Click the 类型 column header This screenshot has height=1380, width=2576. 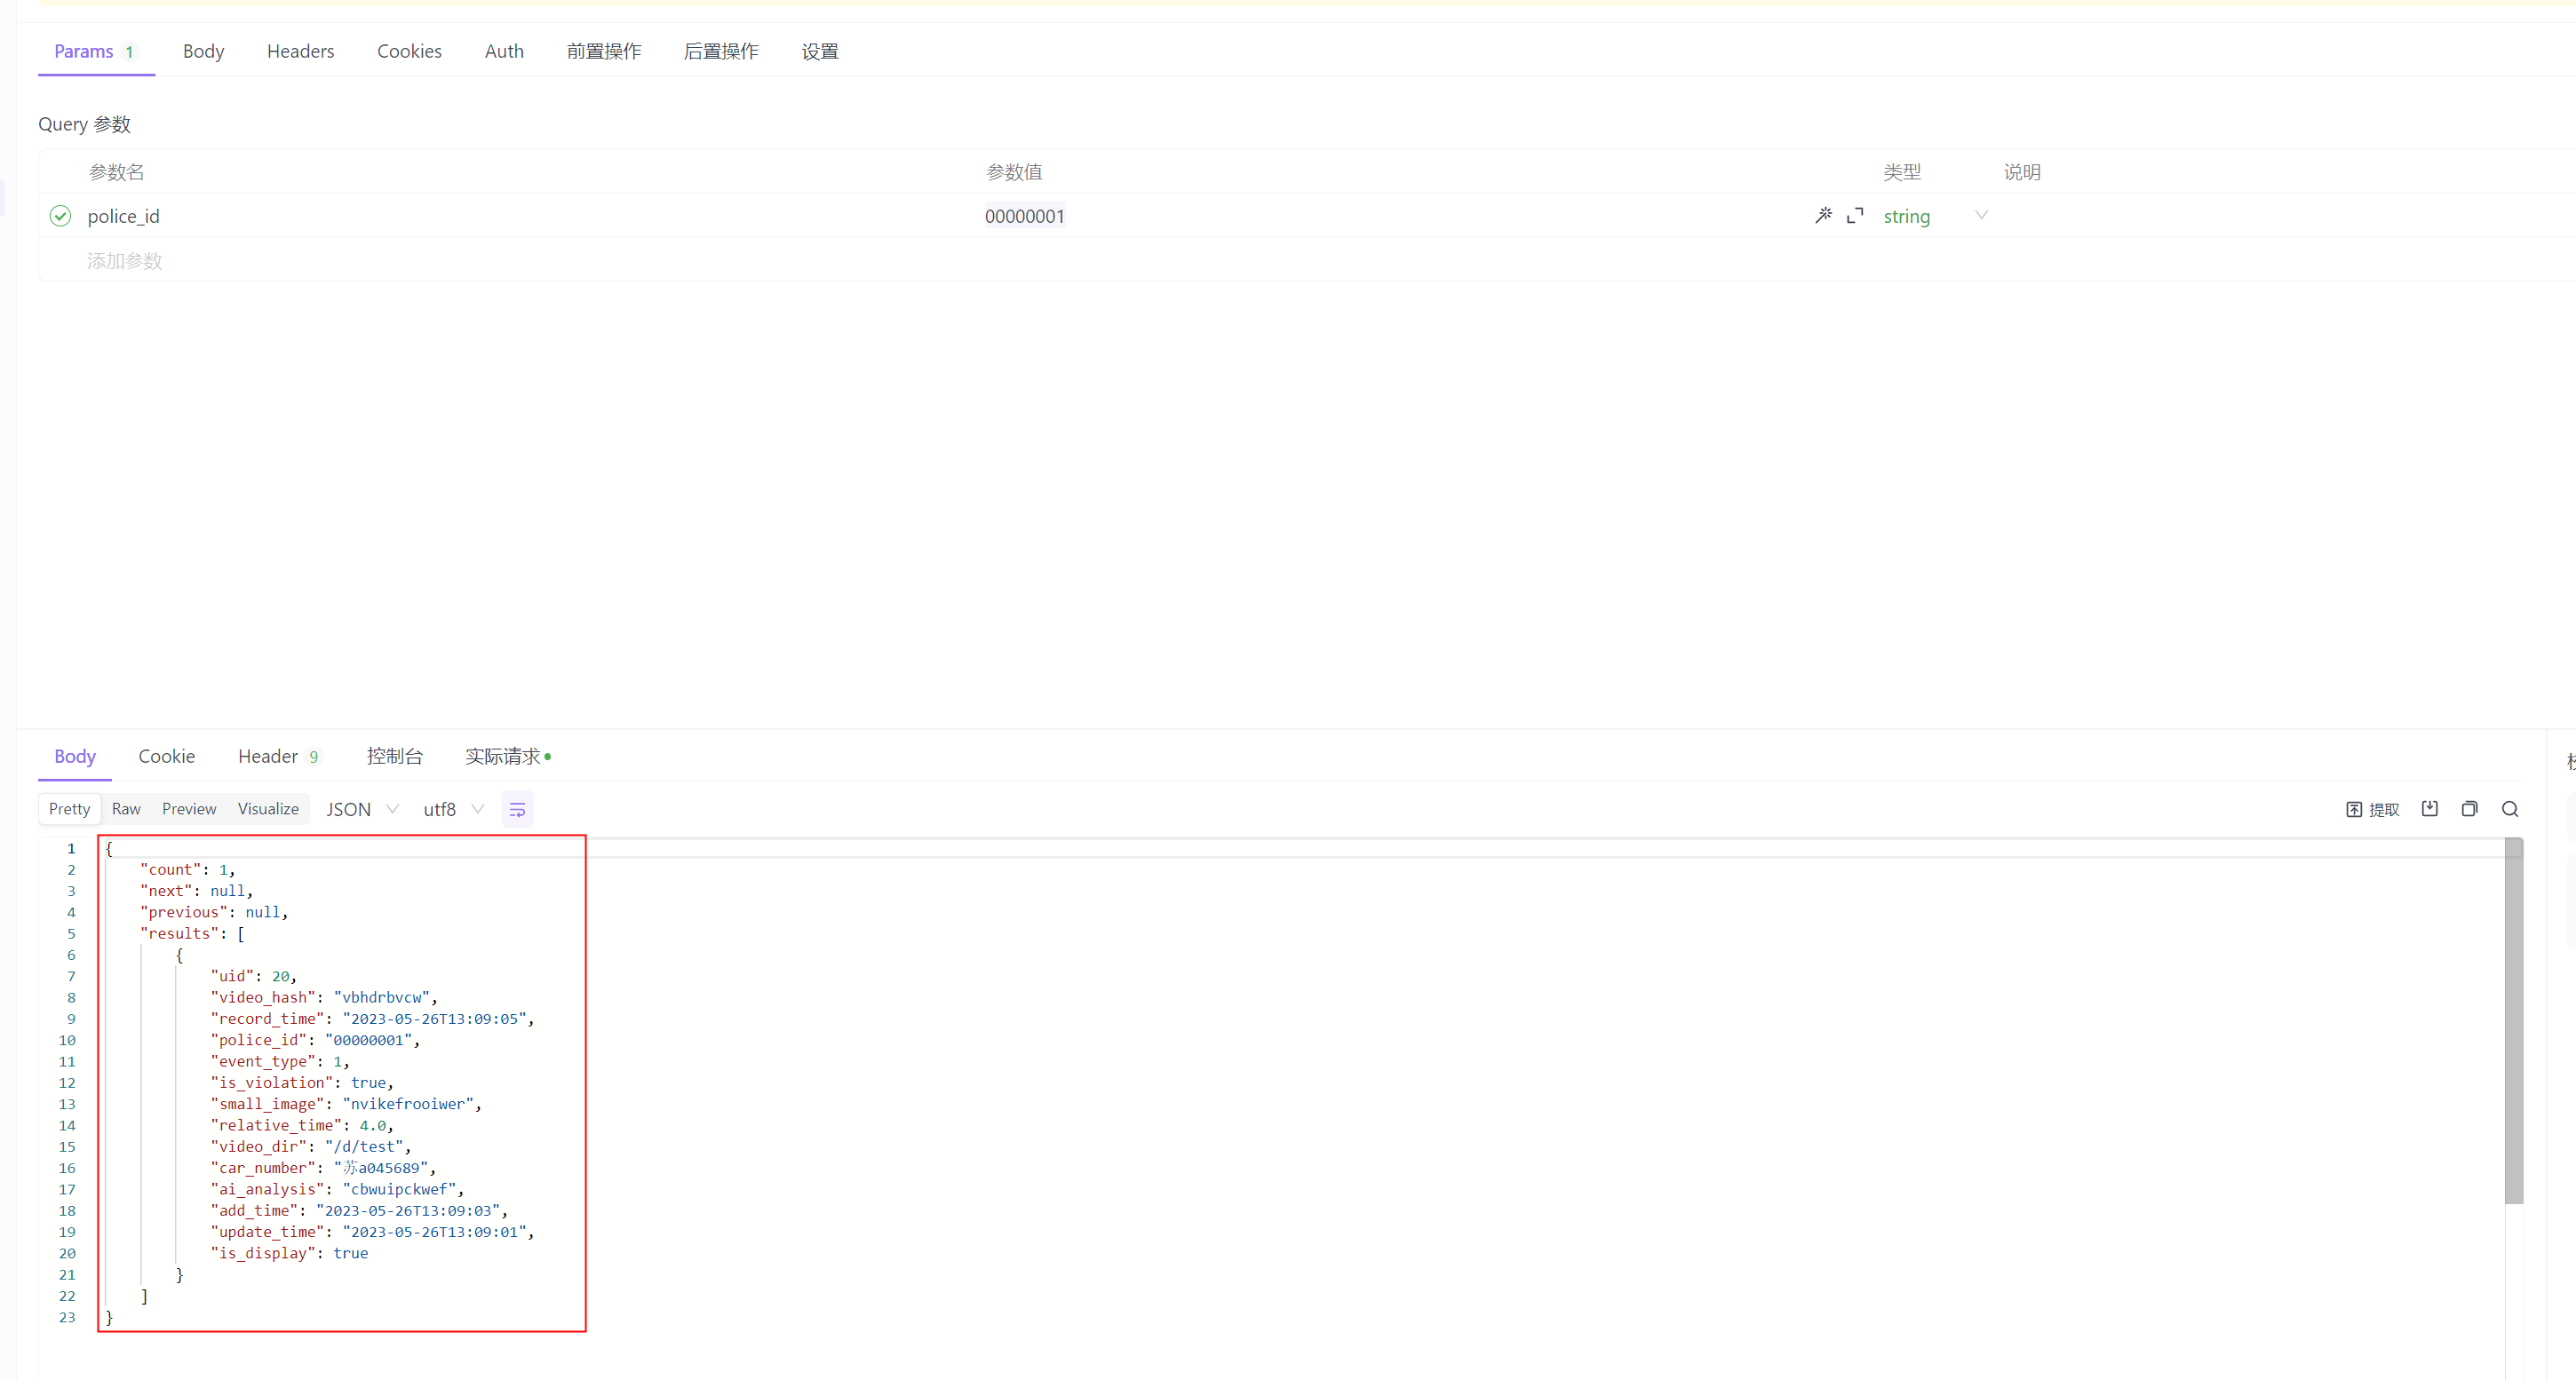1902,172
